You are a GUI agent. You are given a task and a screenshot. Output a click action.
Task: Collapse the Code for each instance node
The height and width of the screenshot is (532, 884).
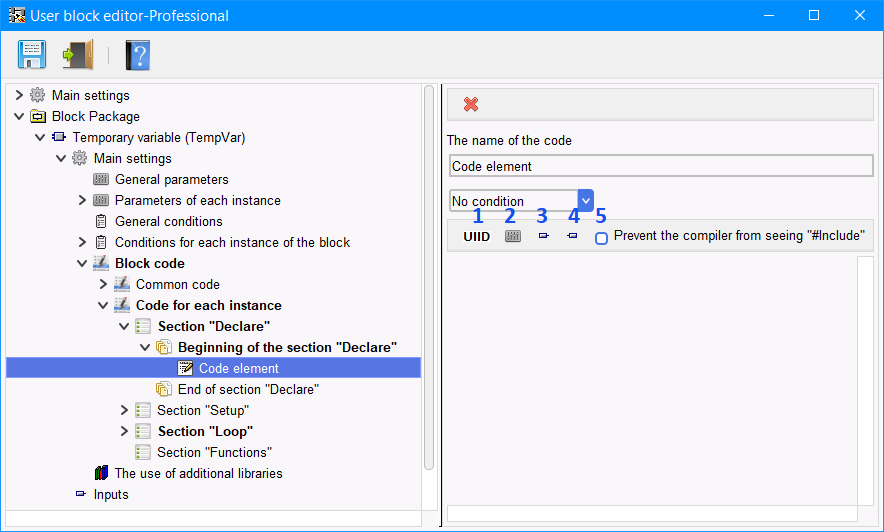(103, 305)
